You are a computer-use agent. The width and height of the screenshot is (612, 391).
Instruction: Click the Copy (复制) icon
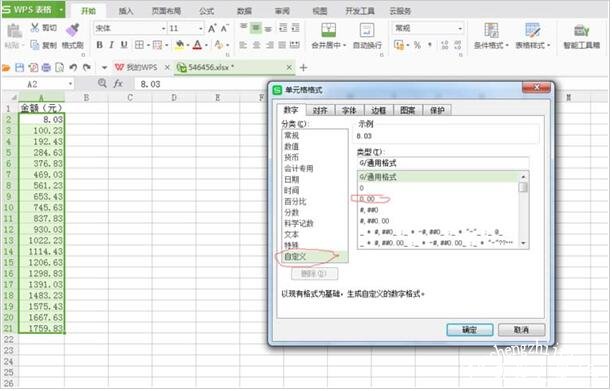[x=35, y=45]
